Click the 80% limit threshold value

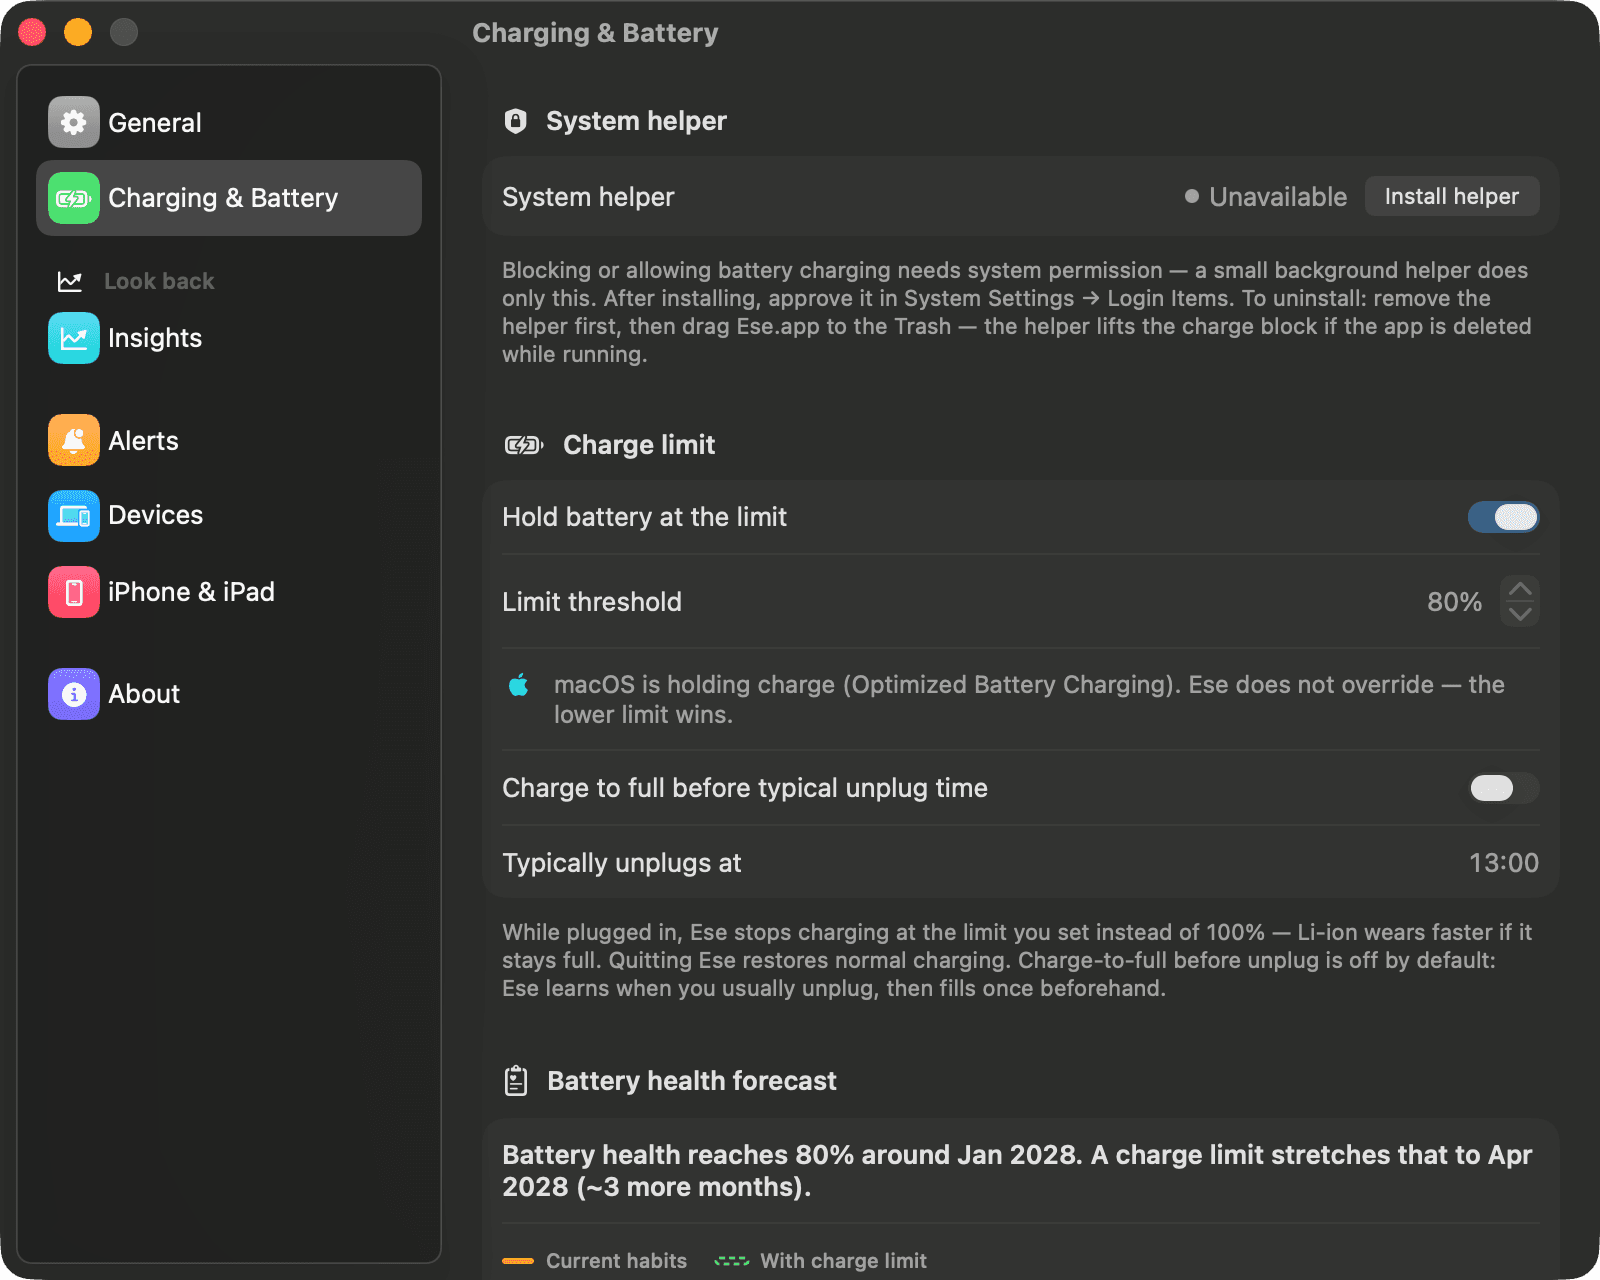click(1454, 602)
